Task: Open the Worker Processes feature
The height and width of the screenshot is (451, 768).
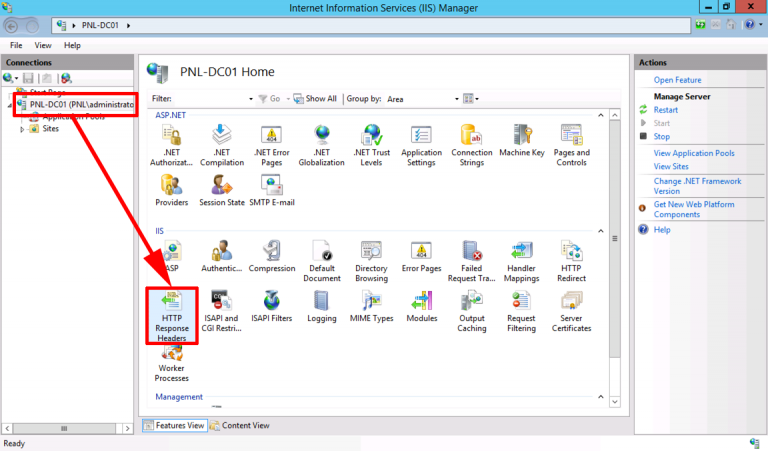Action: tap(171, 363)
